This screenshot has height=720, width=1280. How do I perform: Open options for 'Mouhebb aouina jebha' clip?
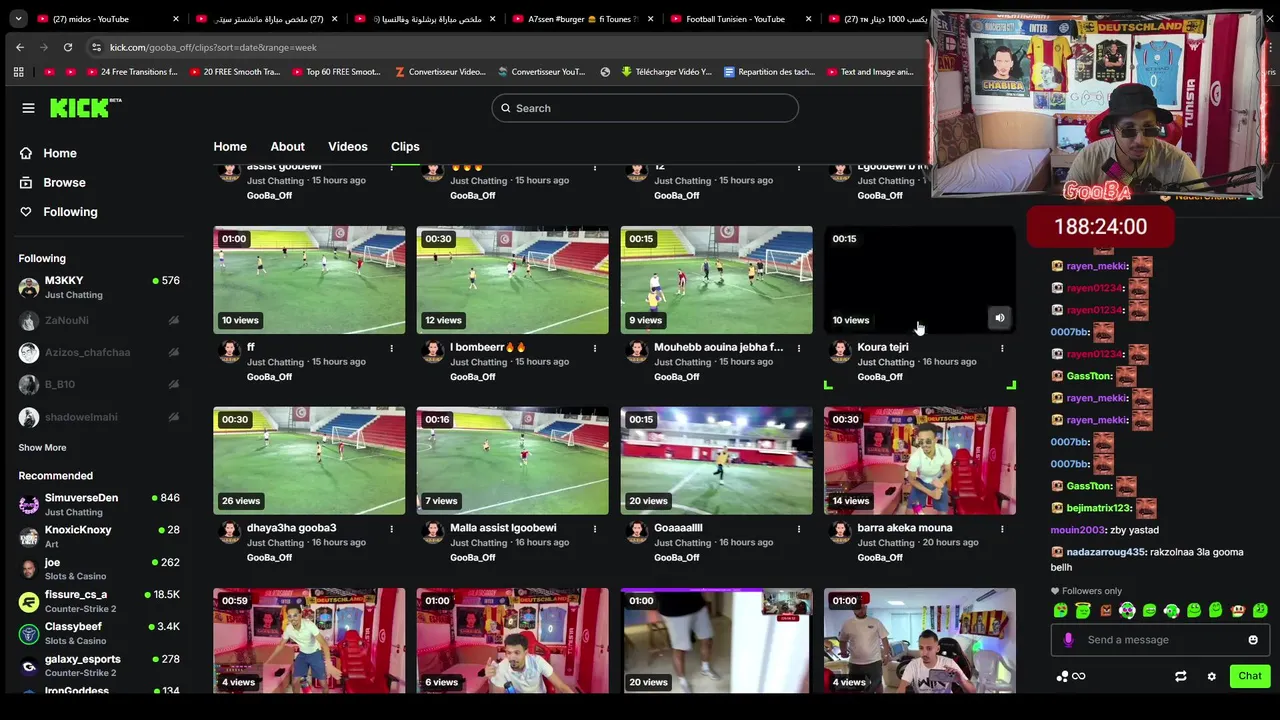click(x=798, y=348)
